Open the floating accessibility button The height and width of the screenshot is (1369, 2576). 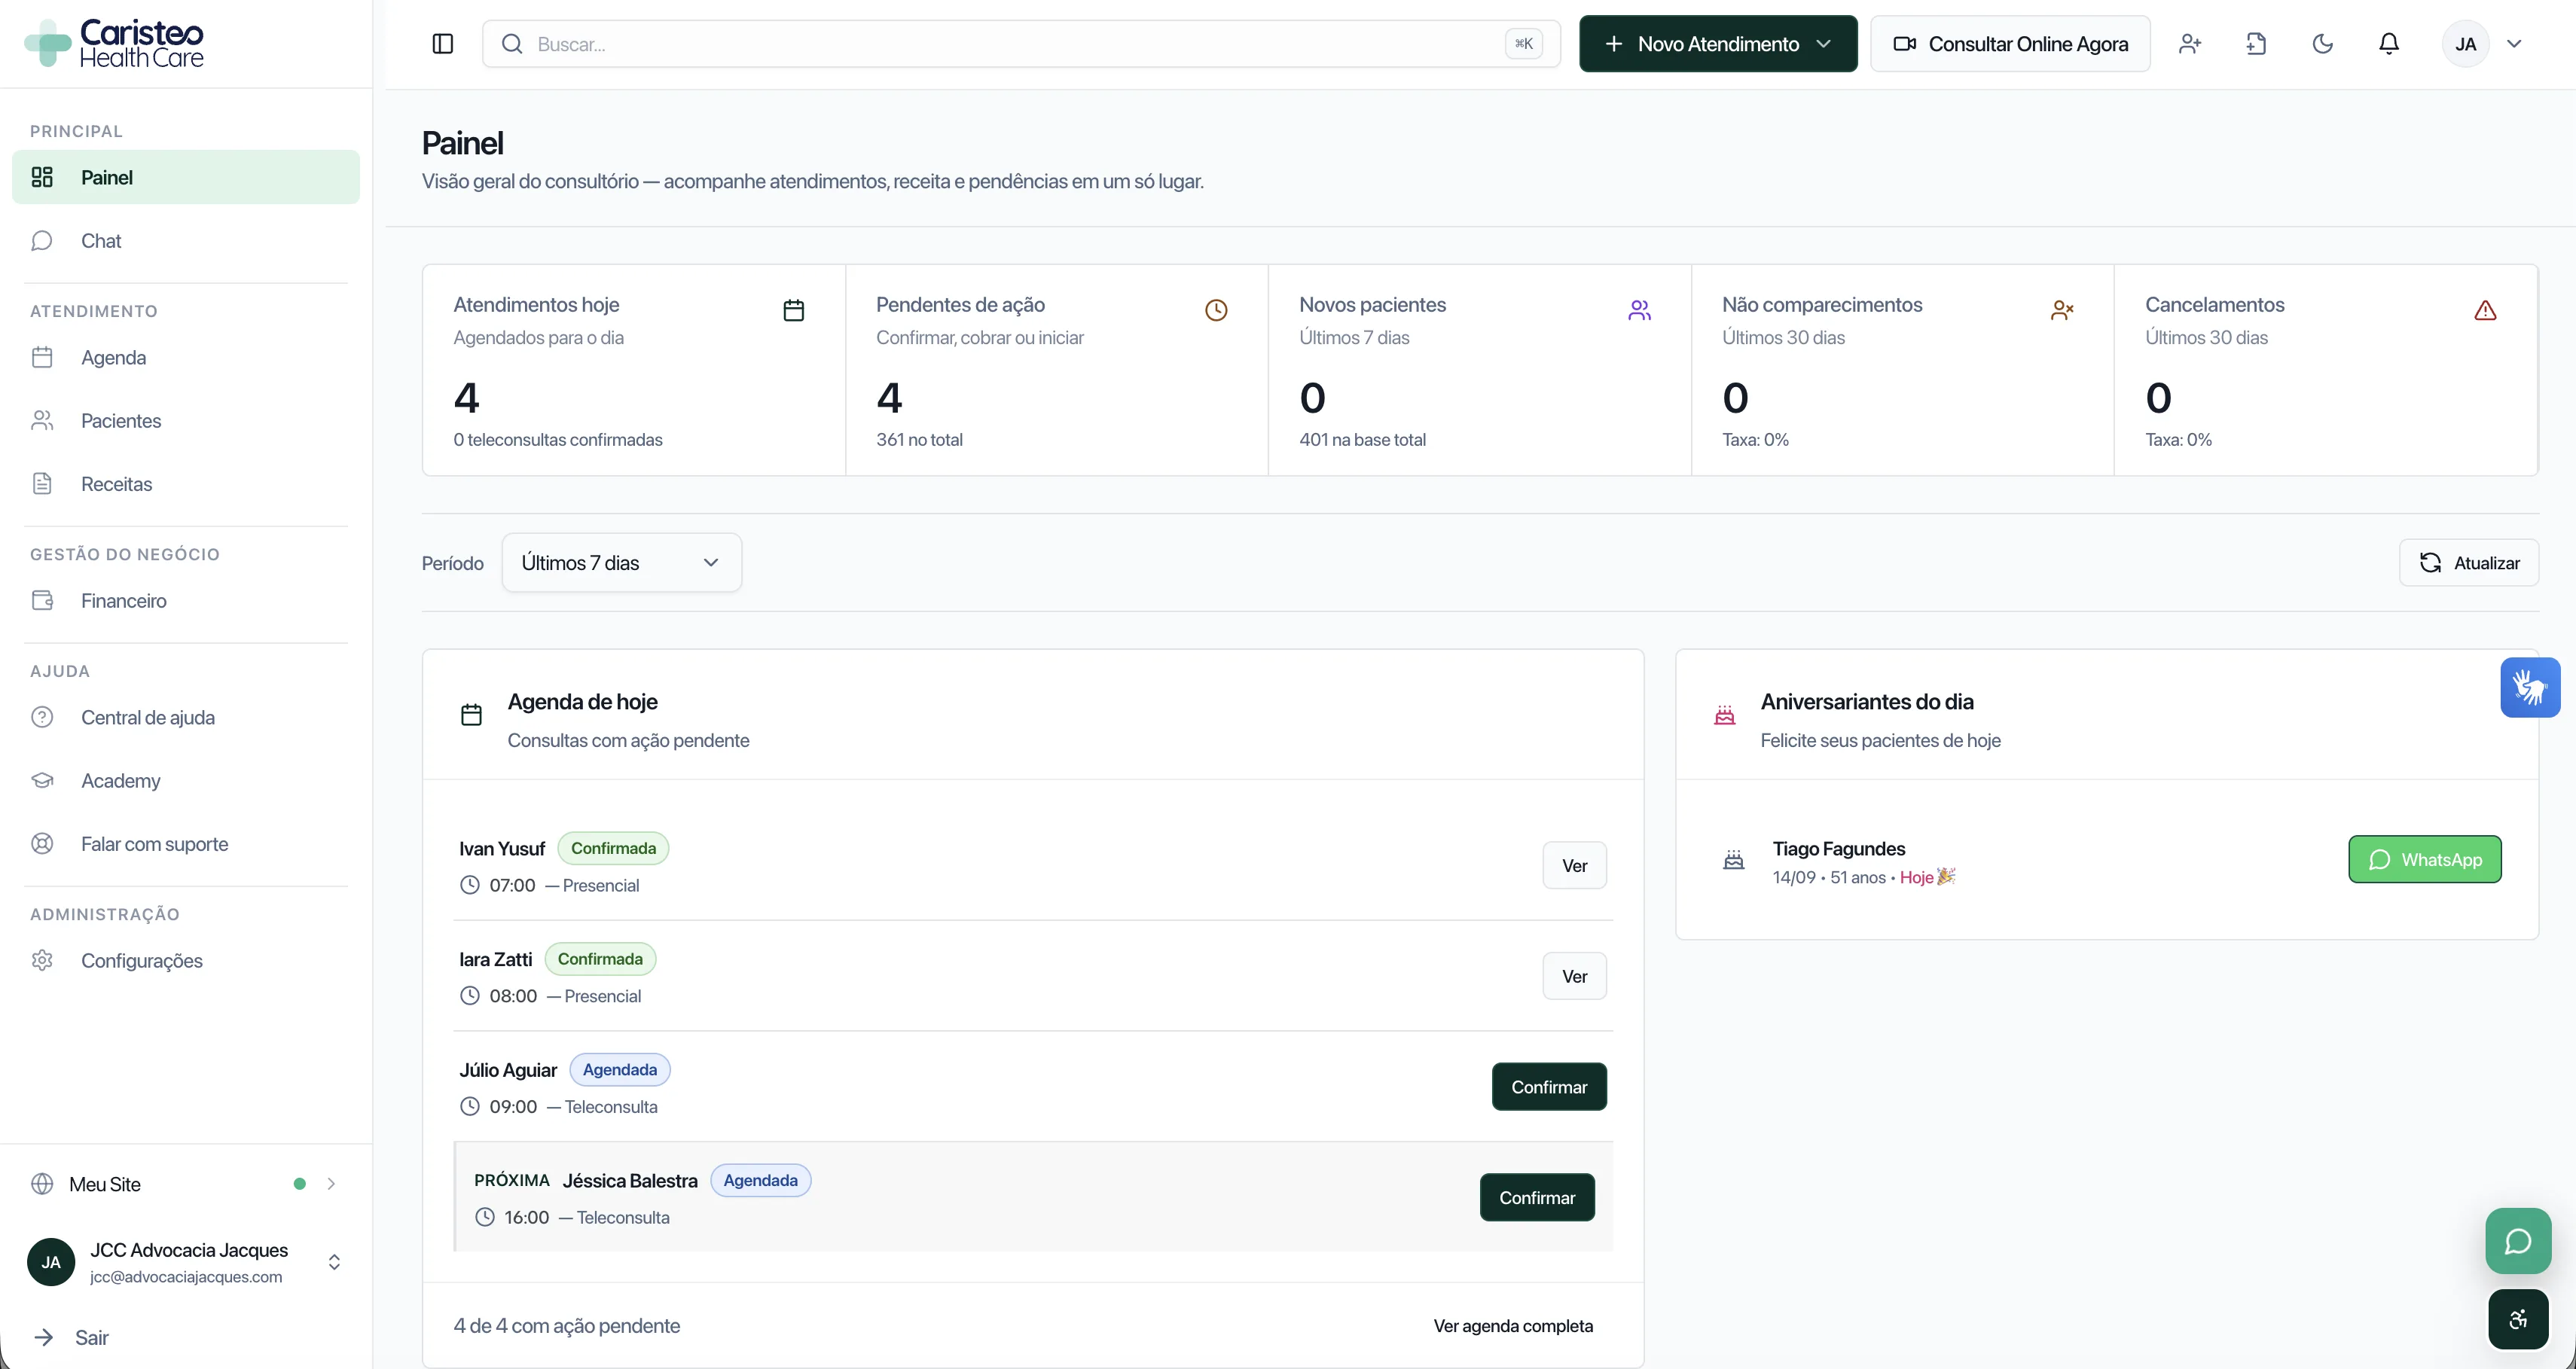click(x=2518, y=1320)
